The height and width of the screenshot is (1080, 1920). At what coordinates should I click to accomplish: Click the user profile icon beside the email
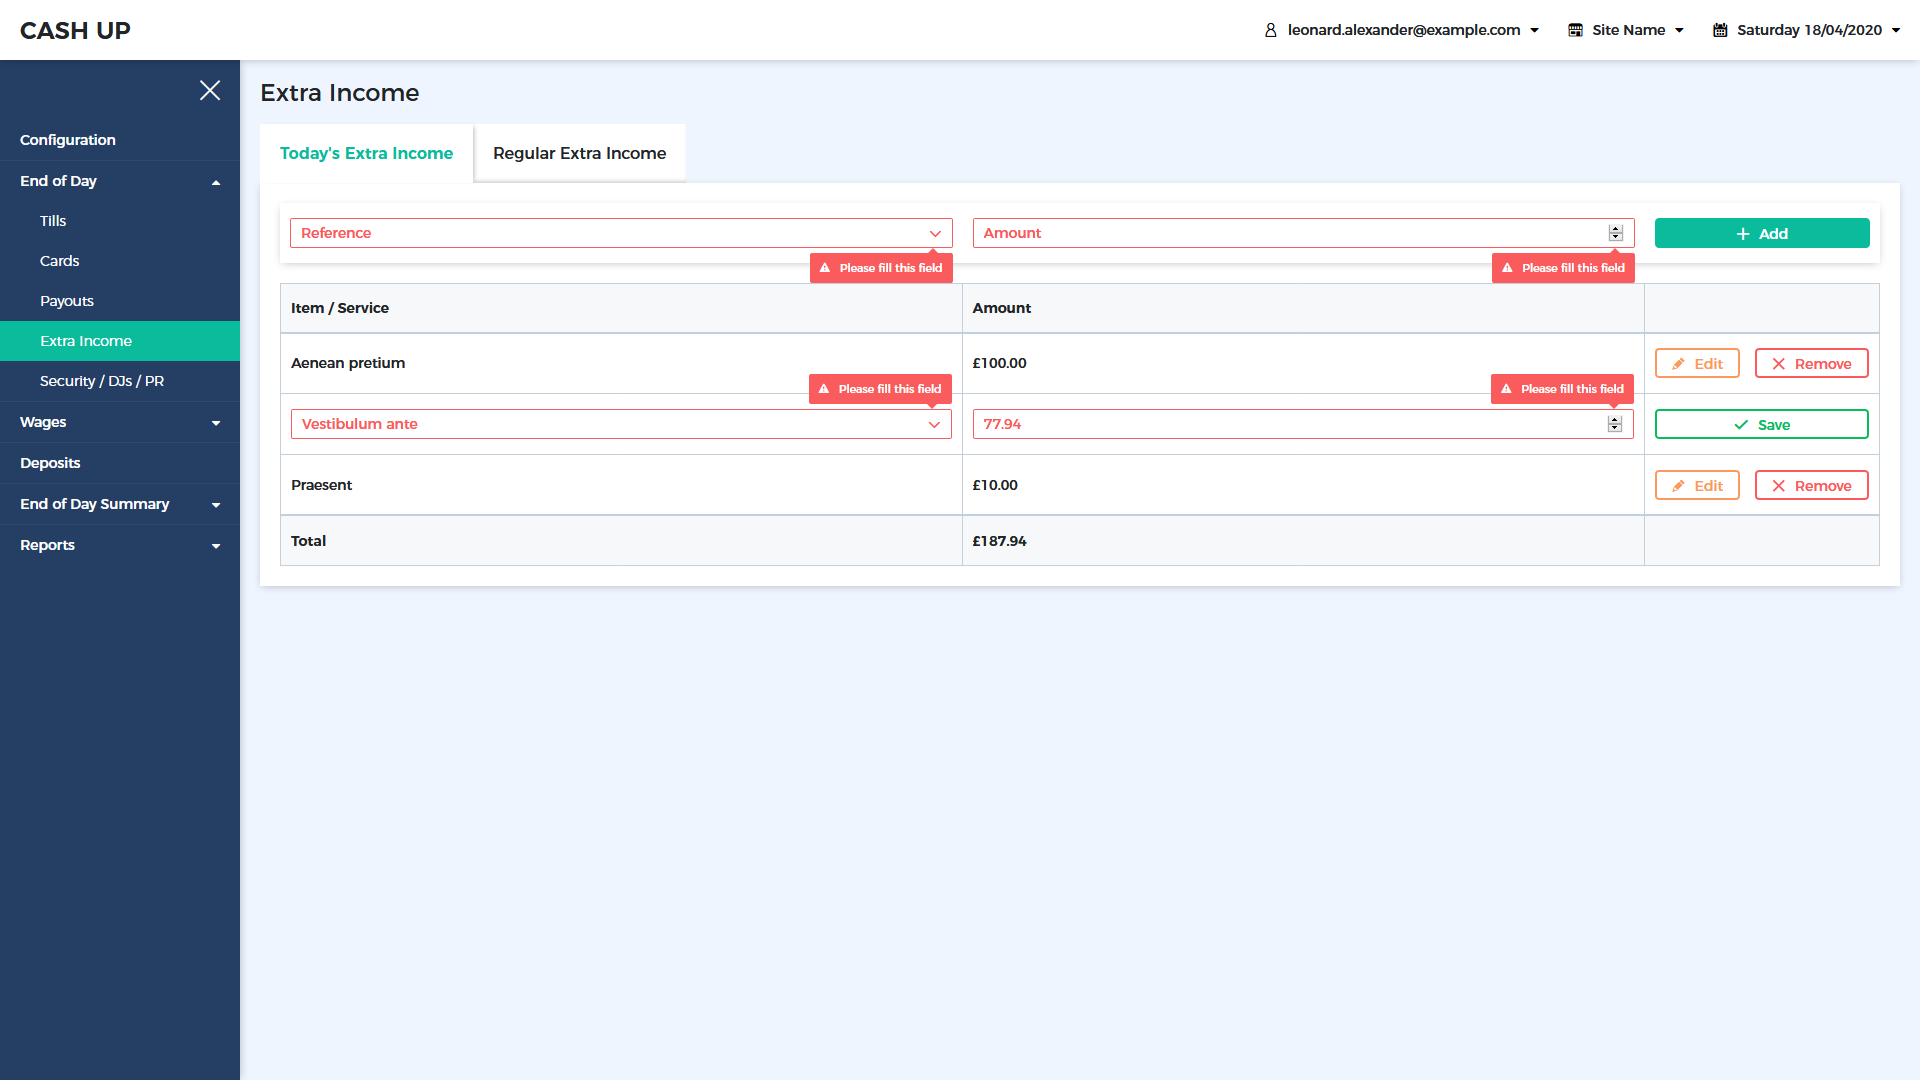point(1271,30)
